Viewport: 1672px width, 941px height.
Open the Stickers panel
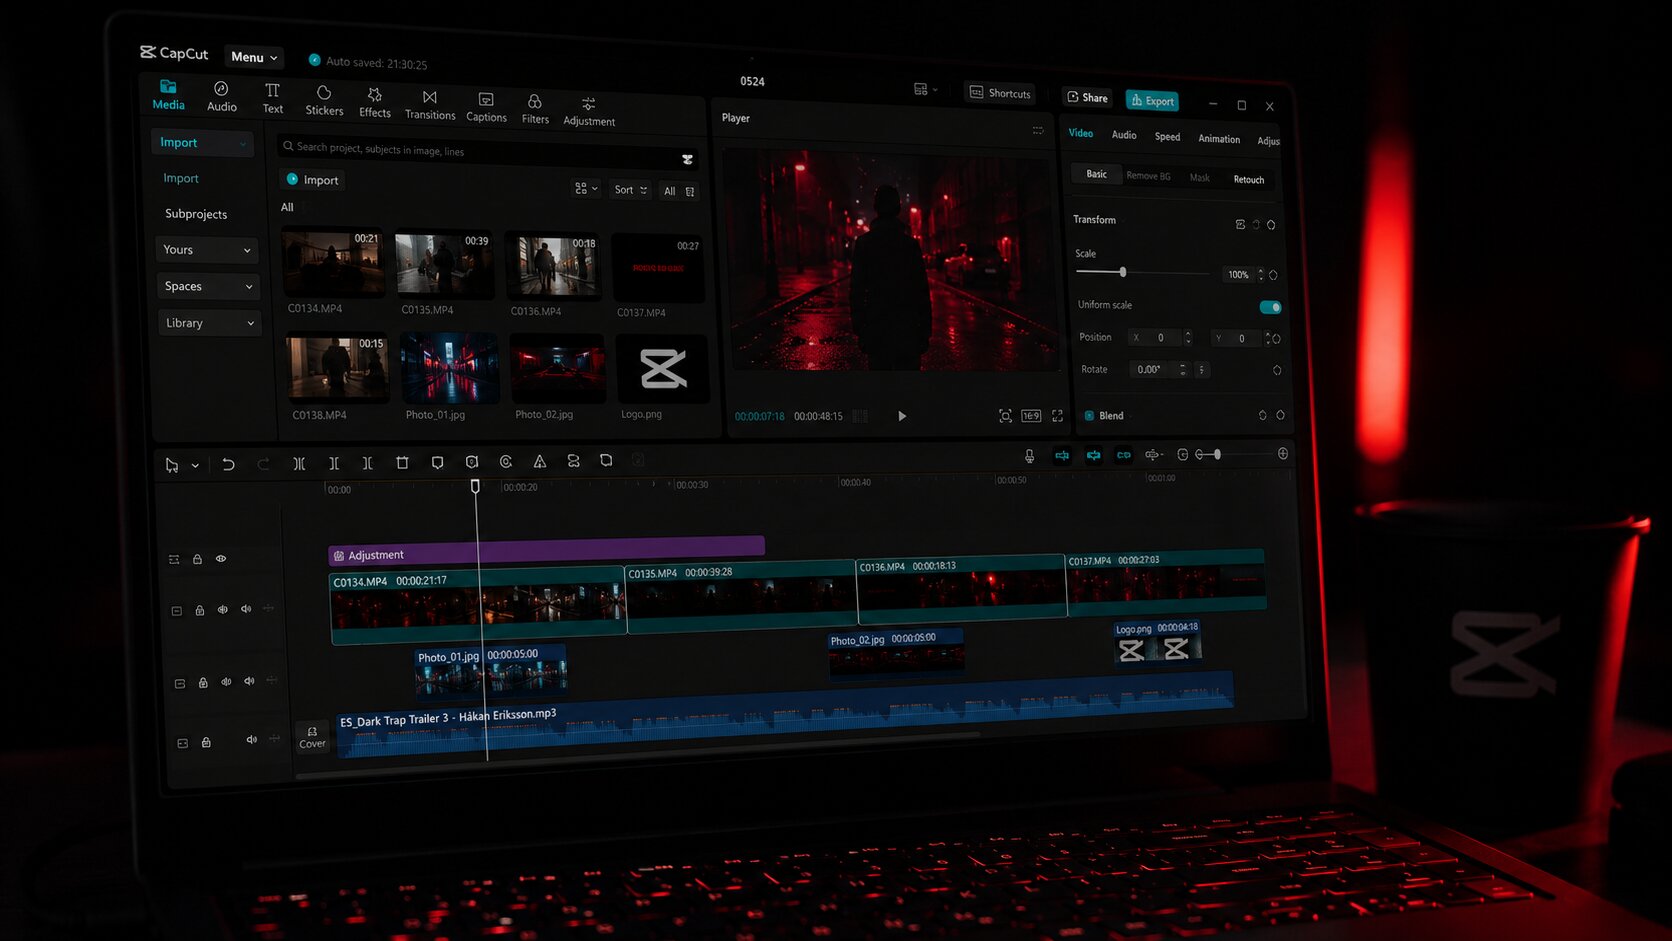pyautogui.click(x=324, y=100)
